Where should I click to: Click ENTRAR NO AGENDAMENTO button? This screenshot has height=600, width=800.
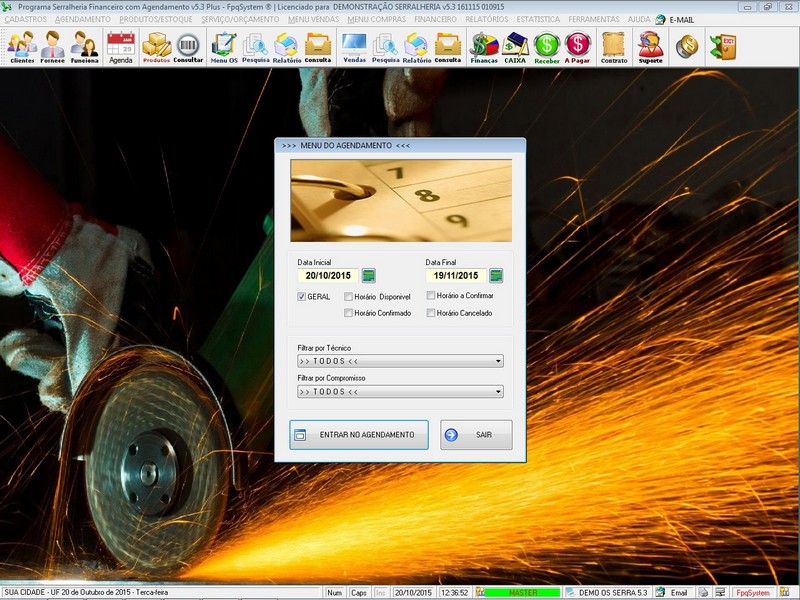(359, 435)
